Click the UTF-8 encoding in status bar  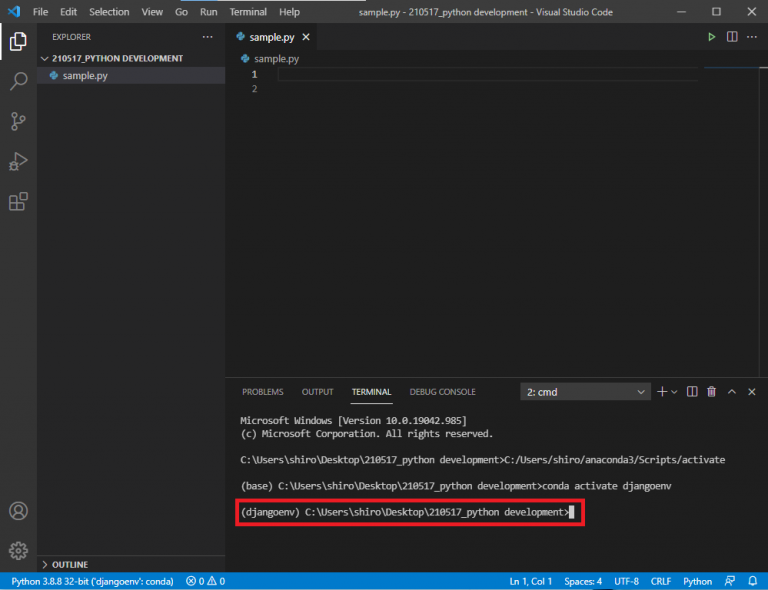[627, 581]
